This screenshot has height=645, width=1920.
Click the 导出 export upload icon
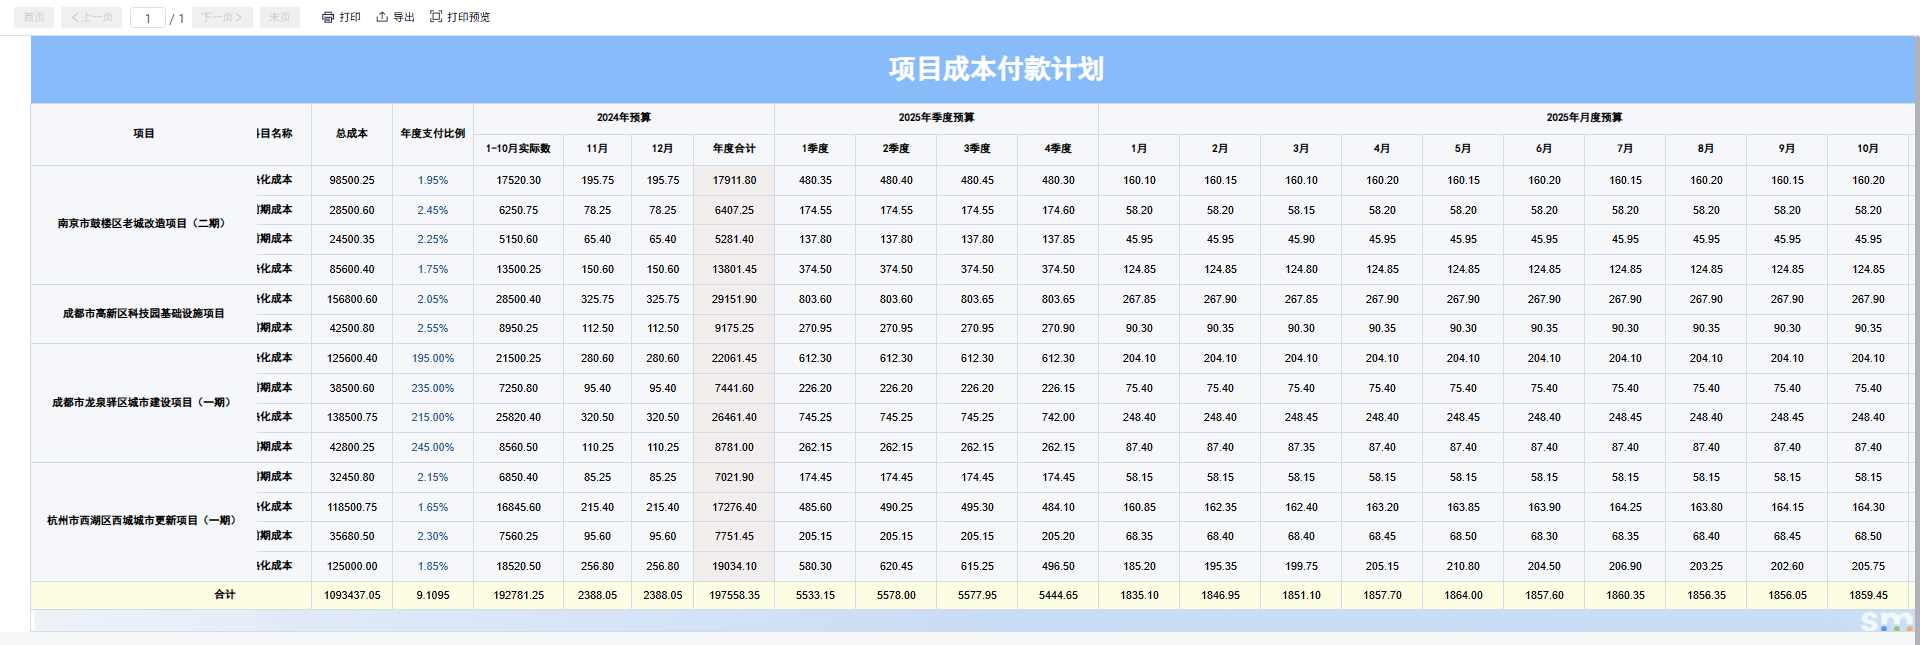(x=382, y=17)
